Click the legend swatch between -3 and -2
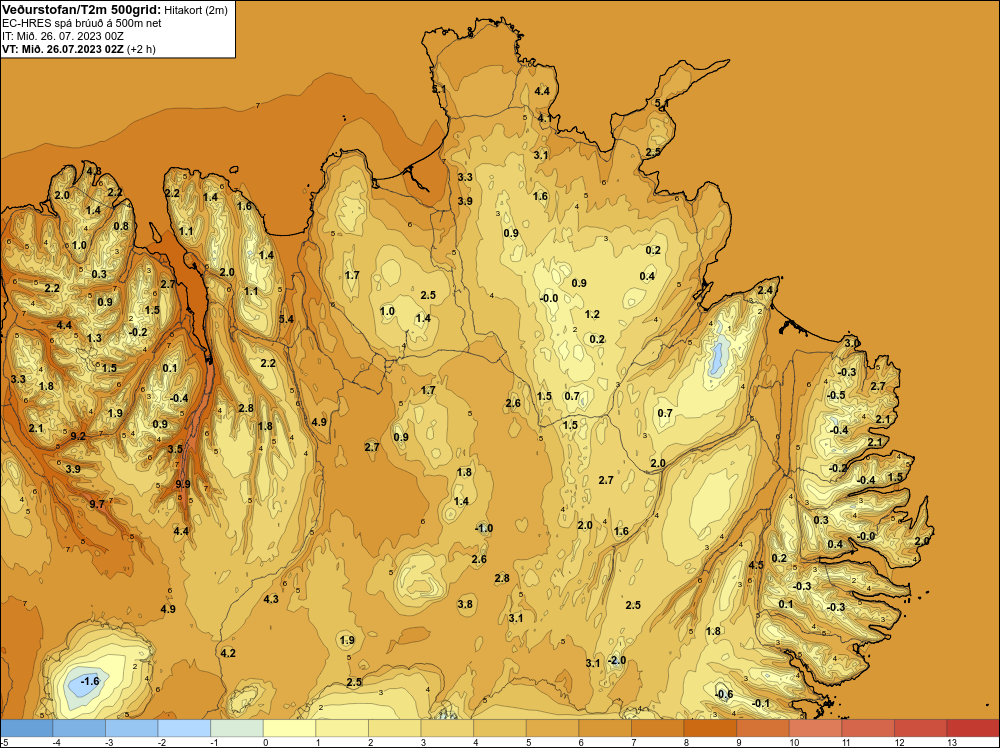This screenshot has height=748, width=1000. pos(131,728)
